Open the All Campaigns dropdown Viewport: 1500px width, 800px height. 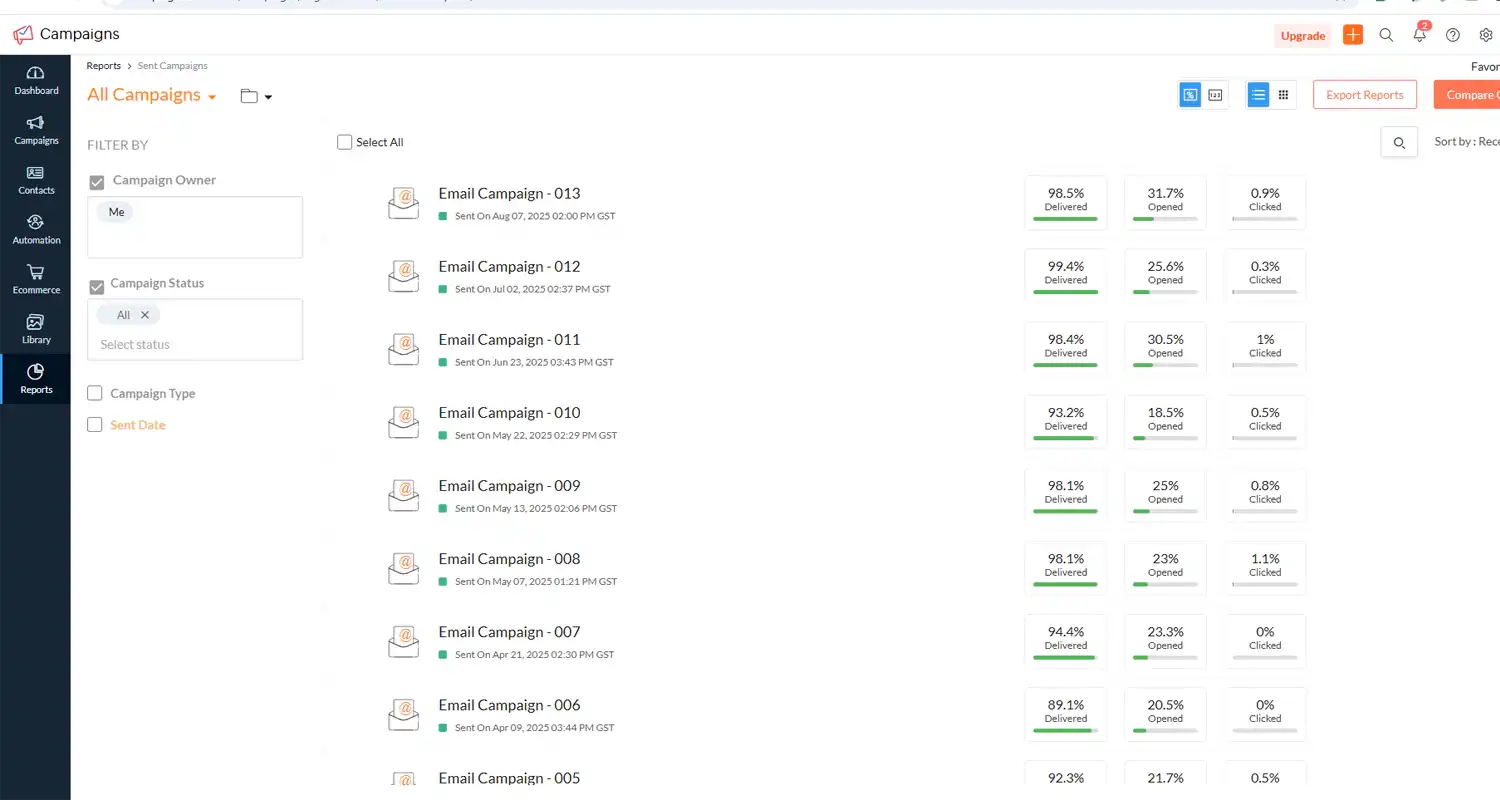click(151, 95)
